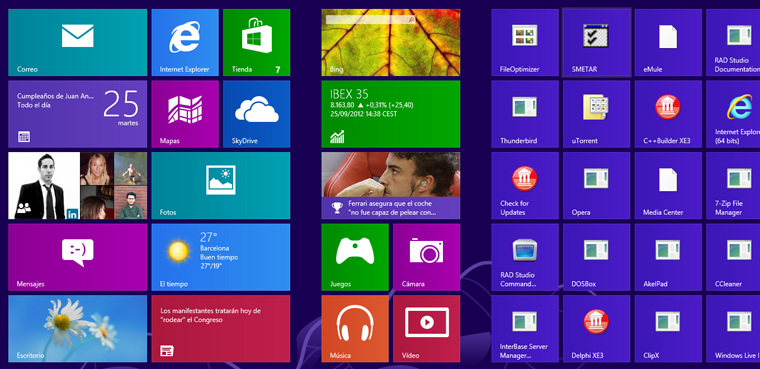
Task: Launch FileOptimizer
Action: click(x=525, y=43)
